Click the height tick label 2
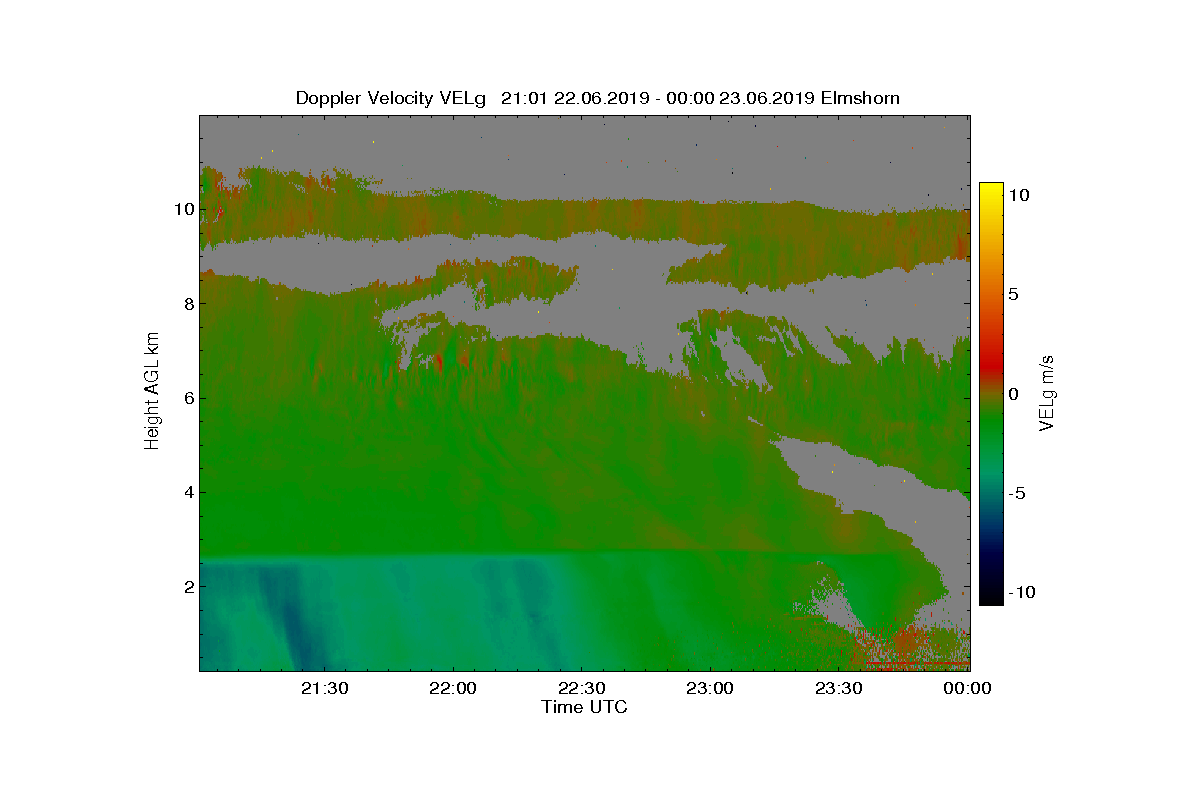The height and width of the screenshot is (800, 1200). click(x=188, y=586)
